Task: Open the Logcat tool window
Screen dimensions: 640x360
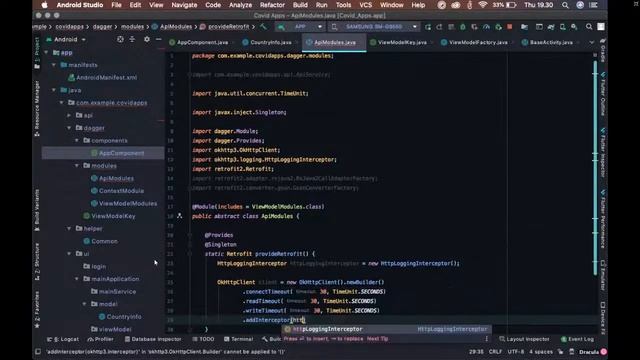Action: [x=63, y=339]
